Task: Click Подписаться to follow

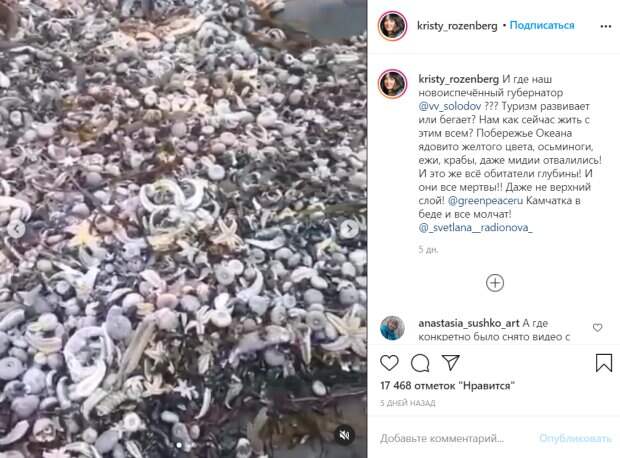Action: pos(542,25)
